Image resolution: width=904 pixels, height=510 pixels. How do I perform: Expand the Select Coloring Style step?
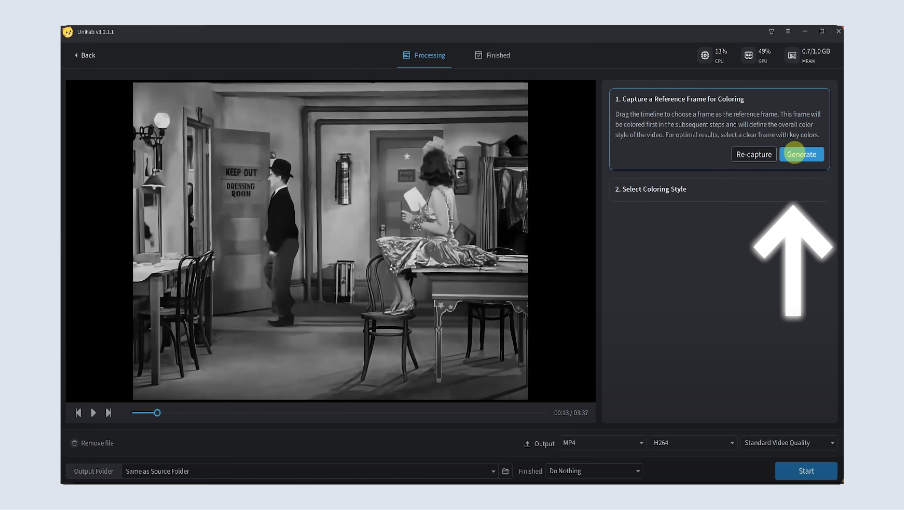pos(719,189)
